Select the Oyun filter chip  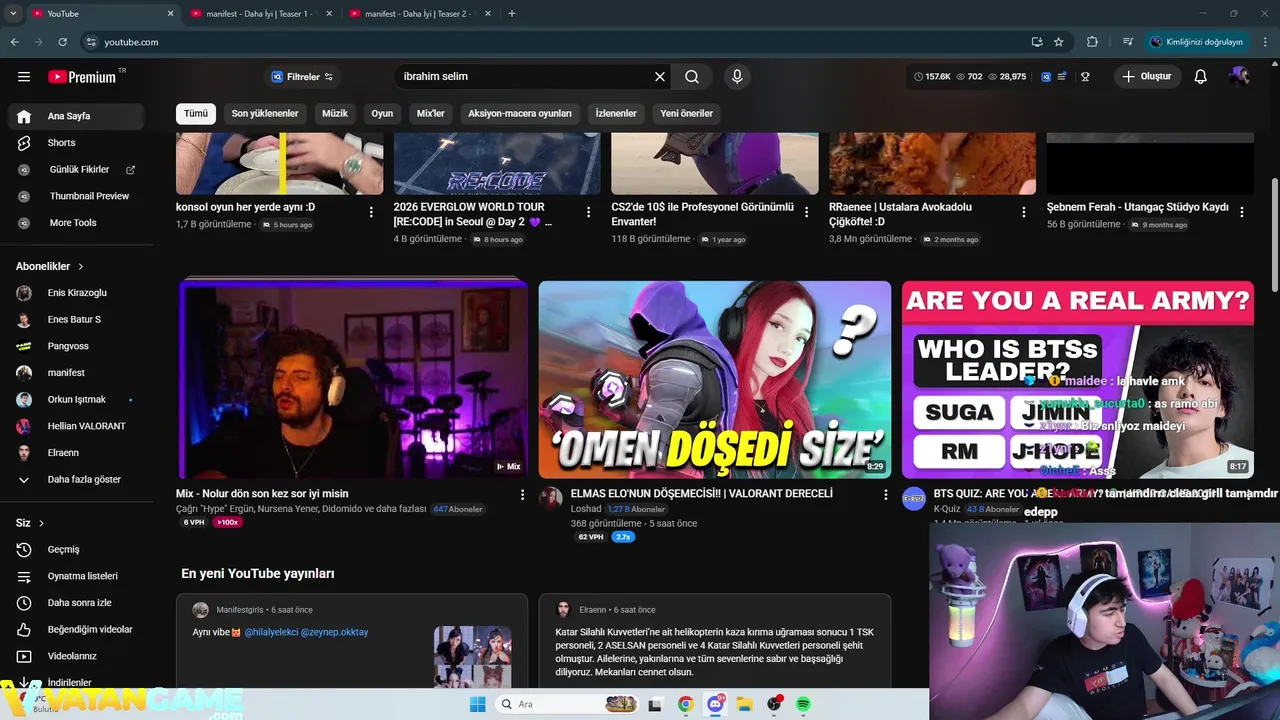pos(382,114)
